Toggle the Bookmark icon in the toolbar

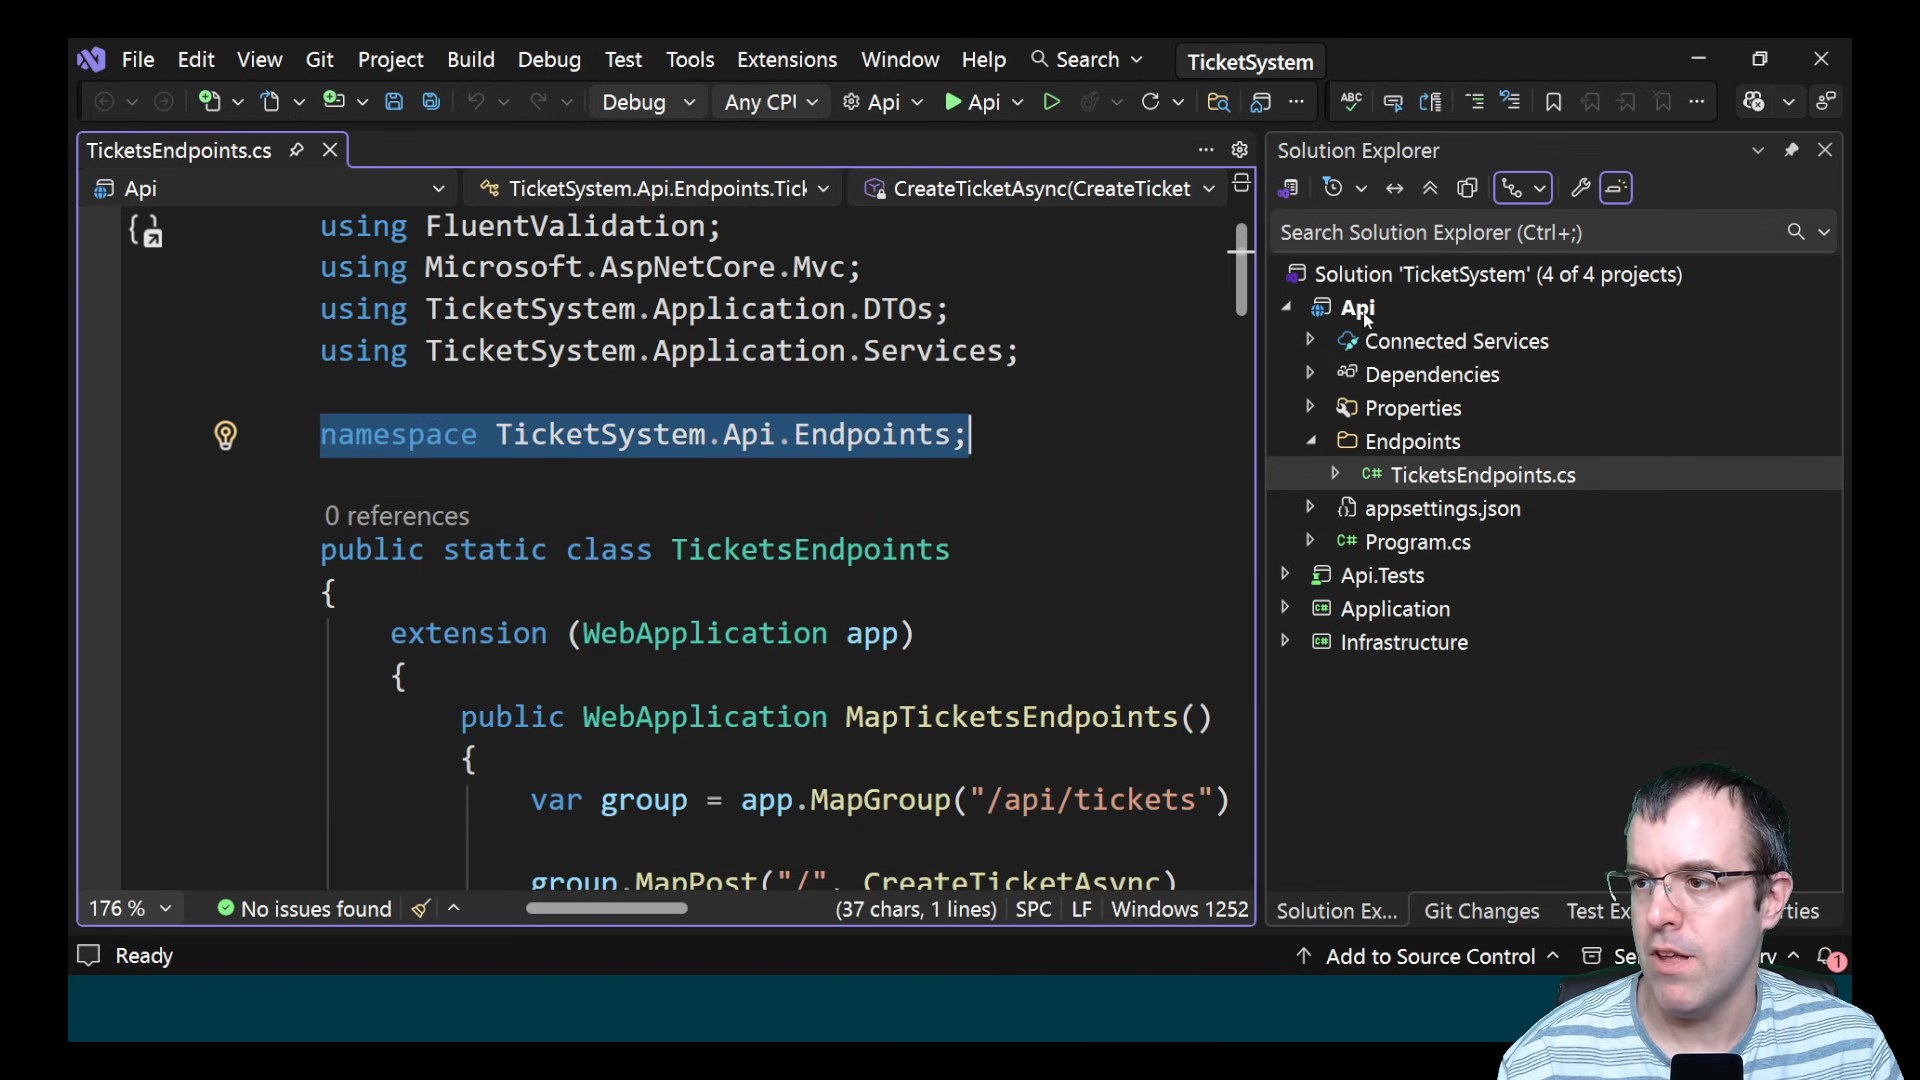(1553, 102)
